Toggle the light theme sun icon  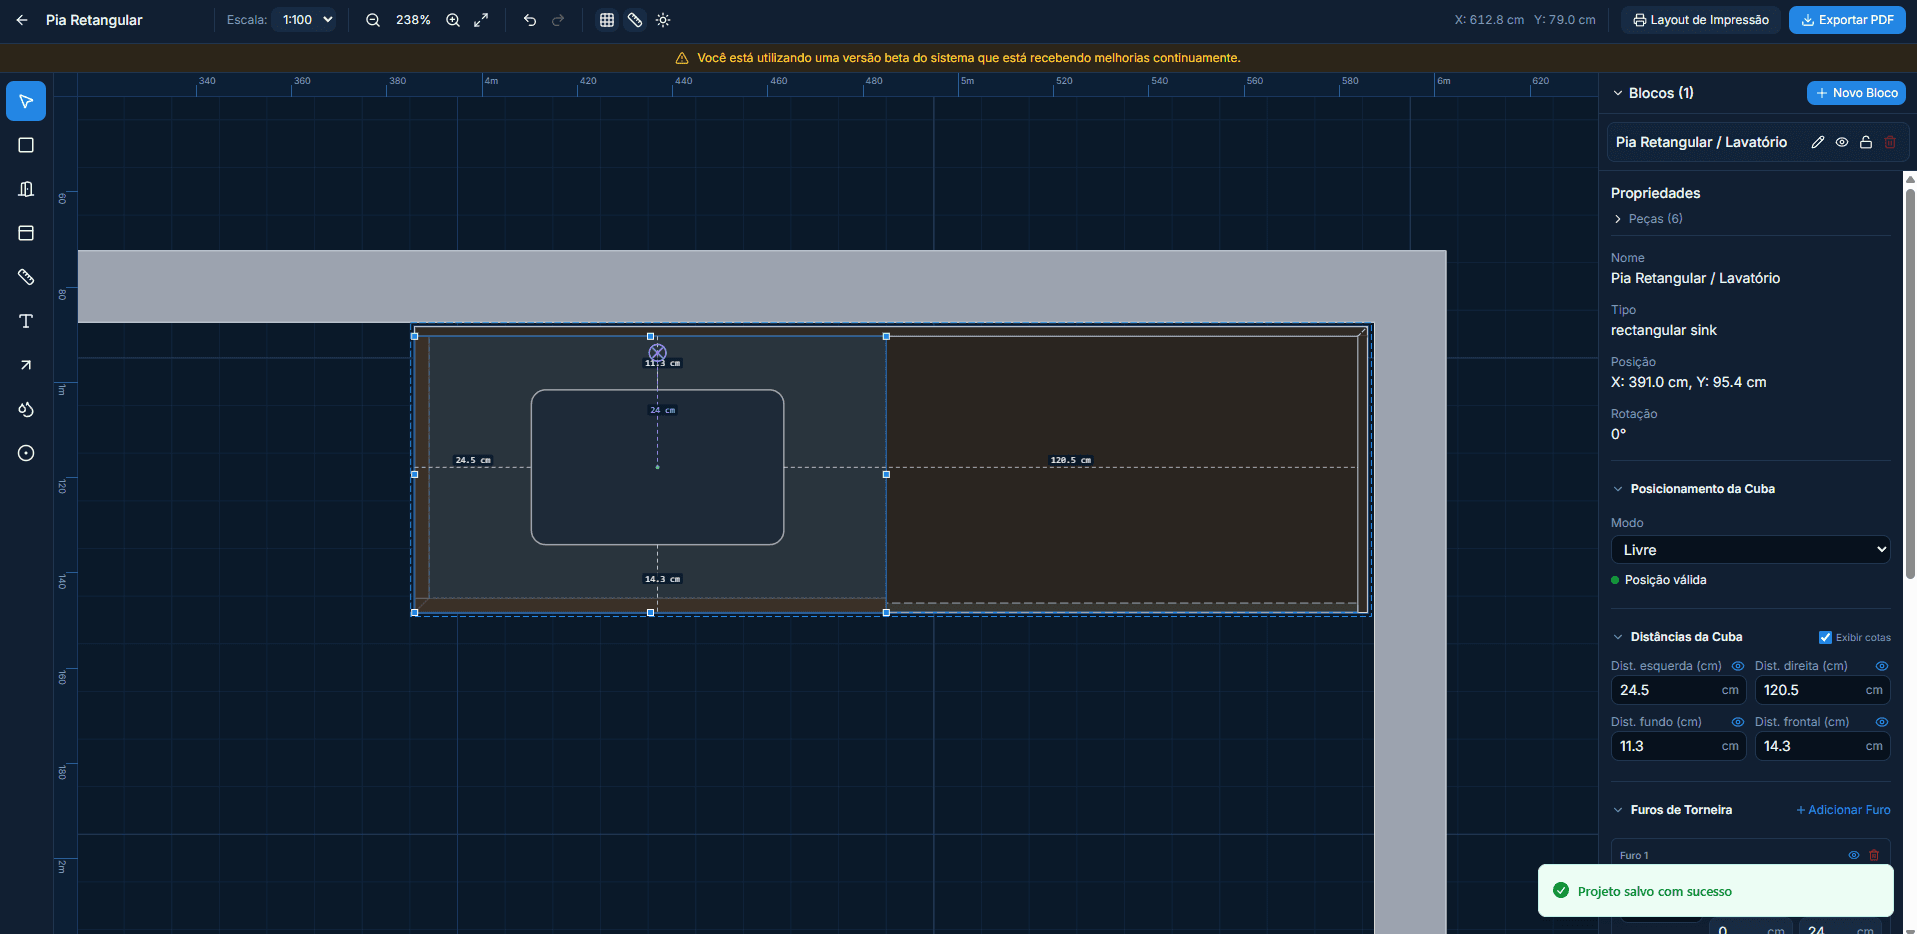tap(663, 20)
